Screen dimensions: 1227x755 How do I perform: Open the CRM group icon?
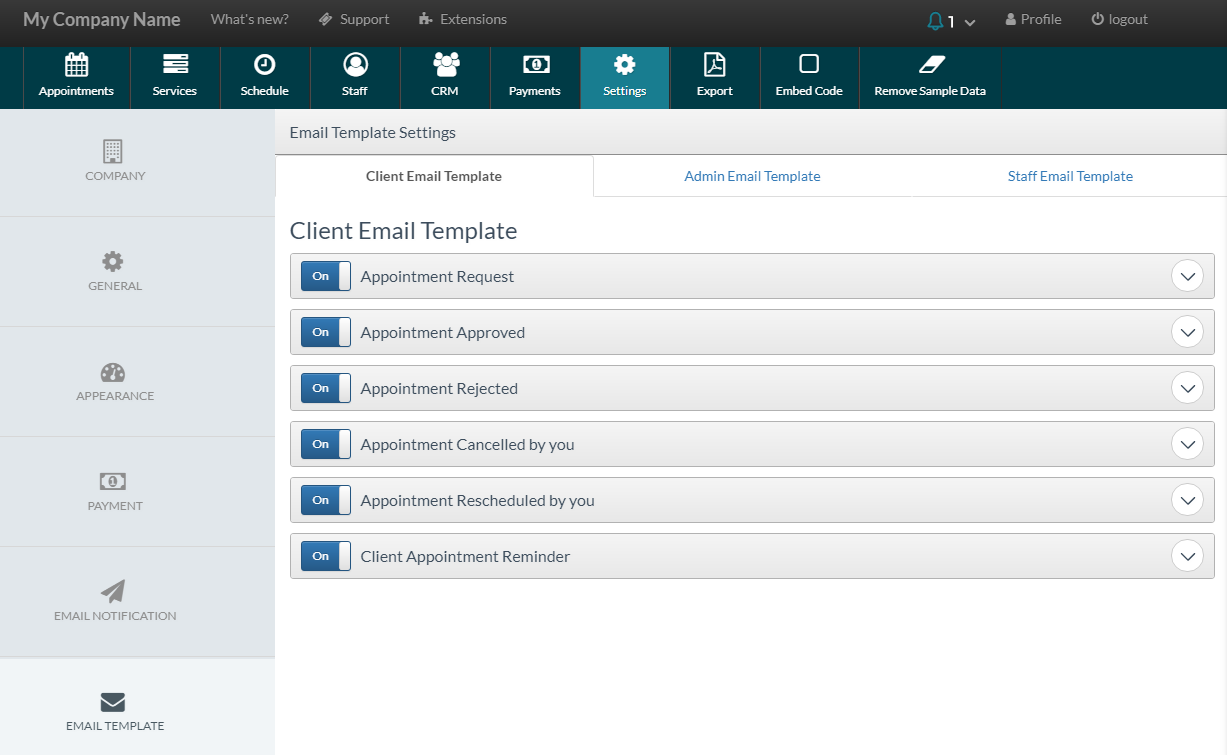pyautogui.click(x=445, y=65)
